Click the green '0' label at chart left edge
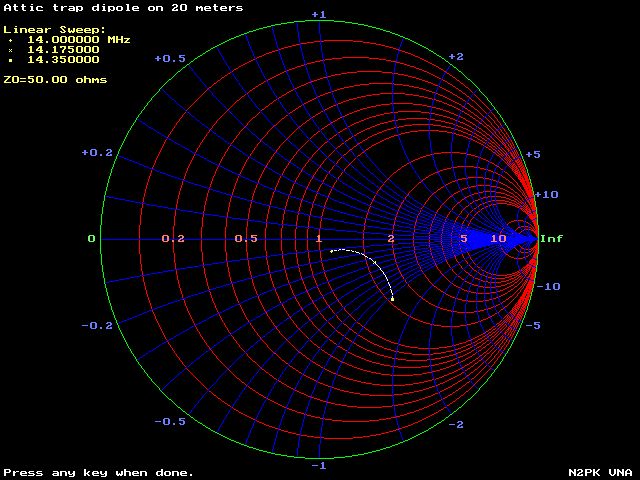This screenshot has height=480, width=640. [91, 239]
